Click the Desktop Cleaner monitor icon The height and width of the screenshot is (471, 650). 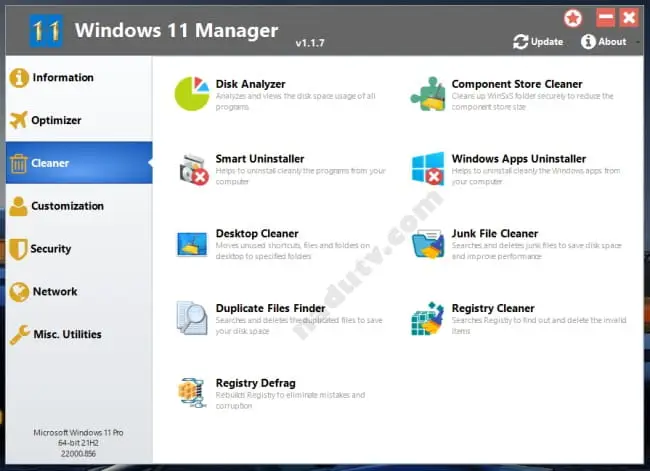[x=192, y=244]
